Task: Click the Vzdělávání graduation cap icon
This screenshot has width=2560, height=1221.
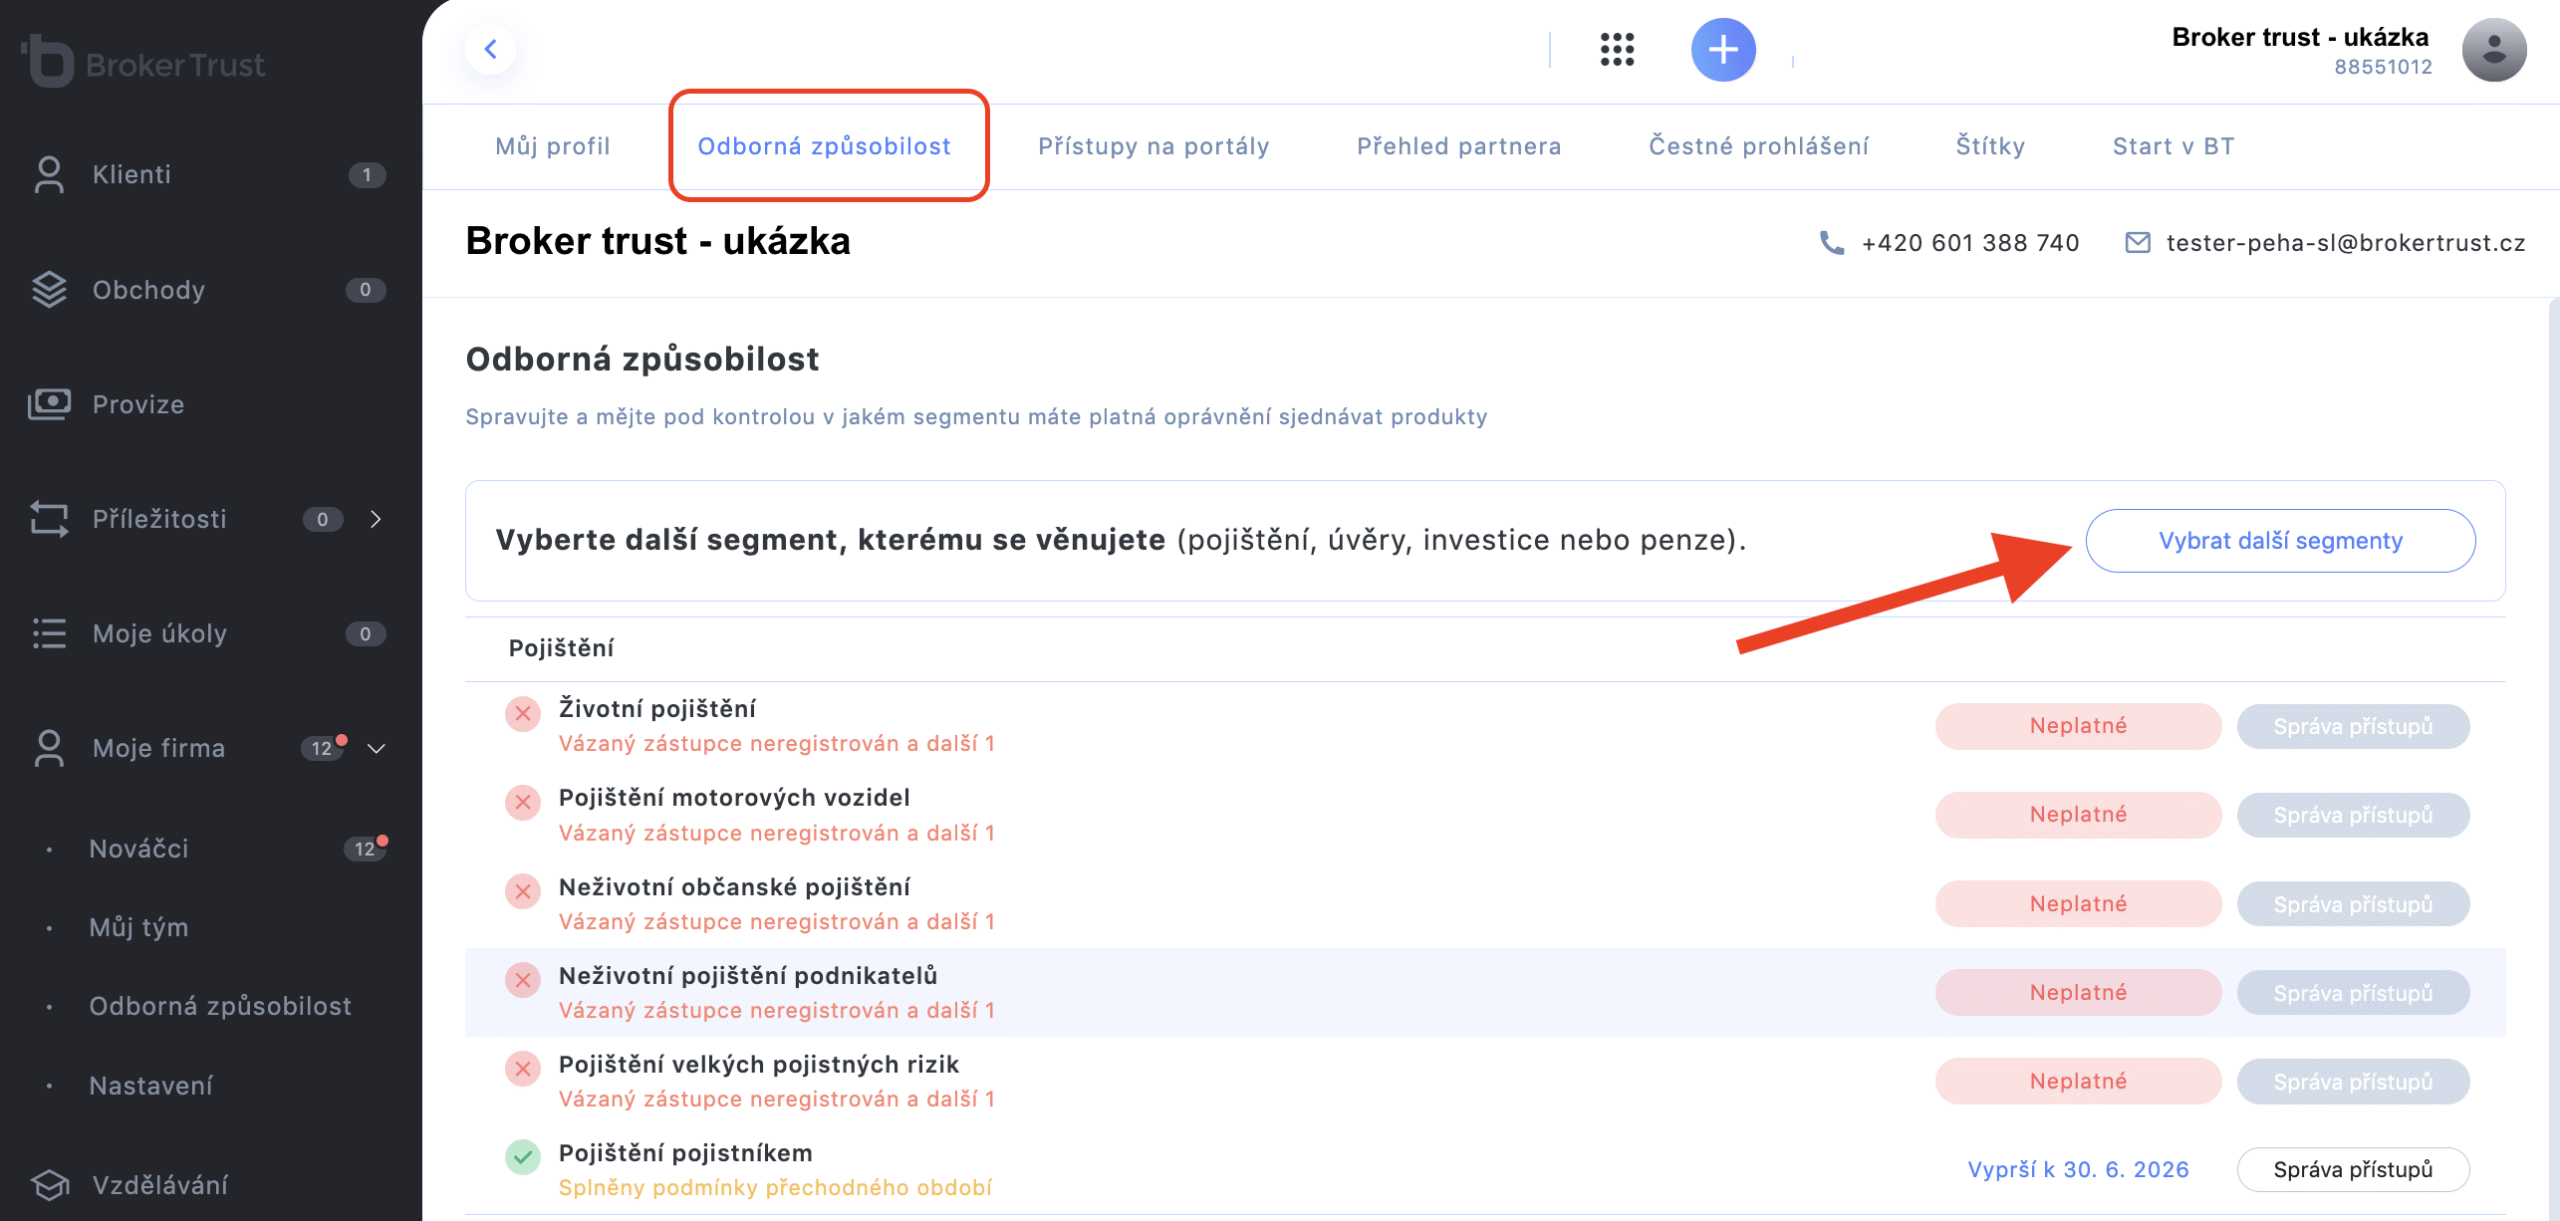Action: [x=48, y=1185]
